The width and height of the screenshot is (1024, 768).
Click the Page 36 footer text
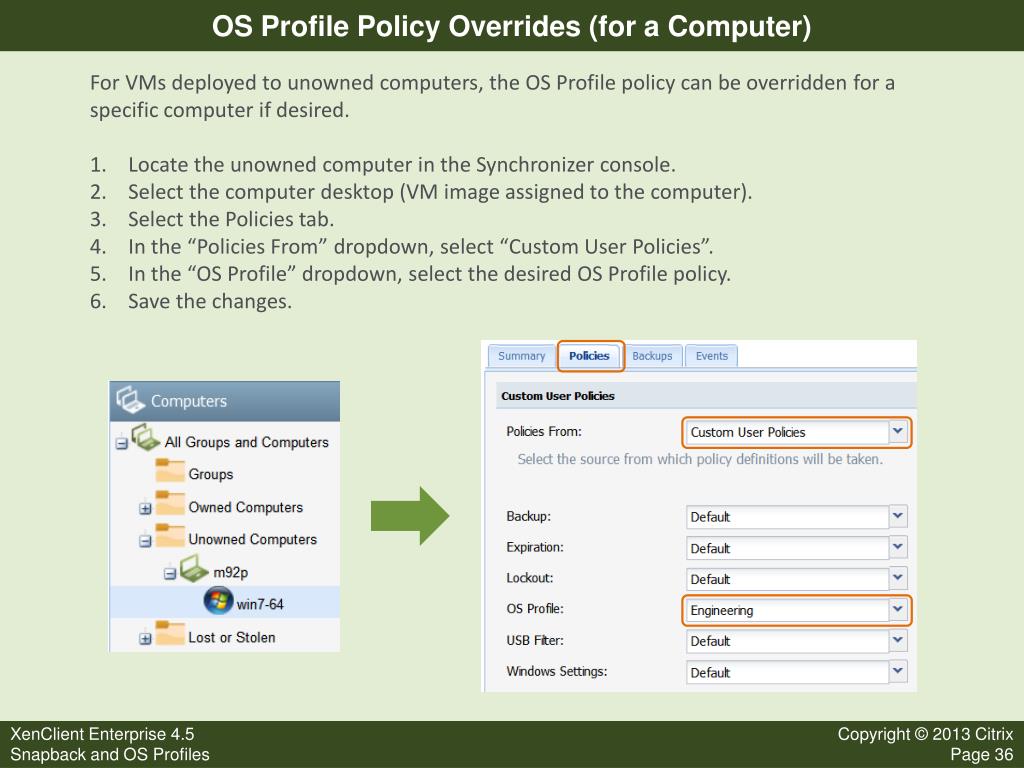click(x=981, y=754)
